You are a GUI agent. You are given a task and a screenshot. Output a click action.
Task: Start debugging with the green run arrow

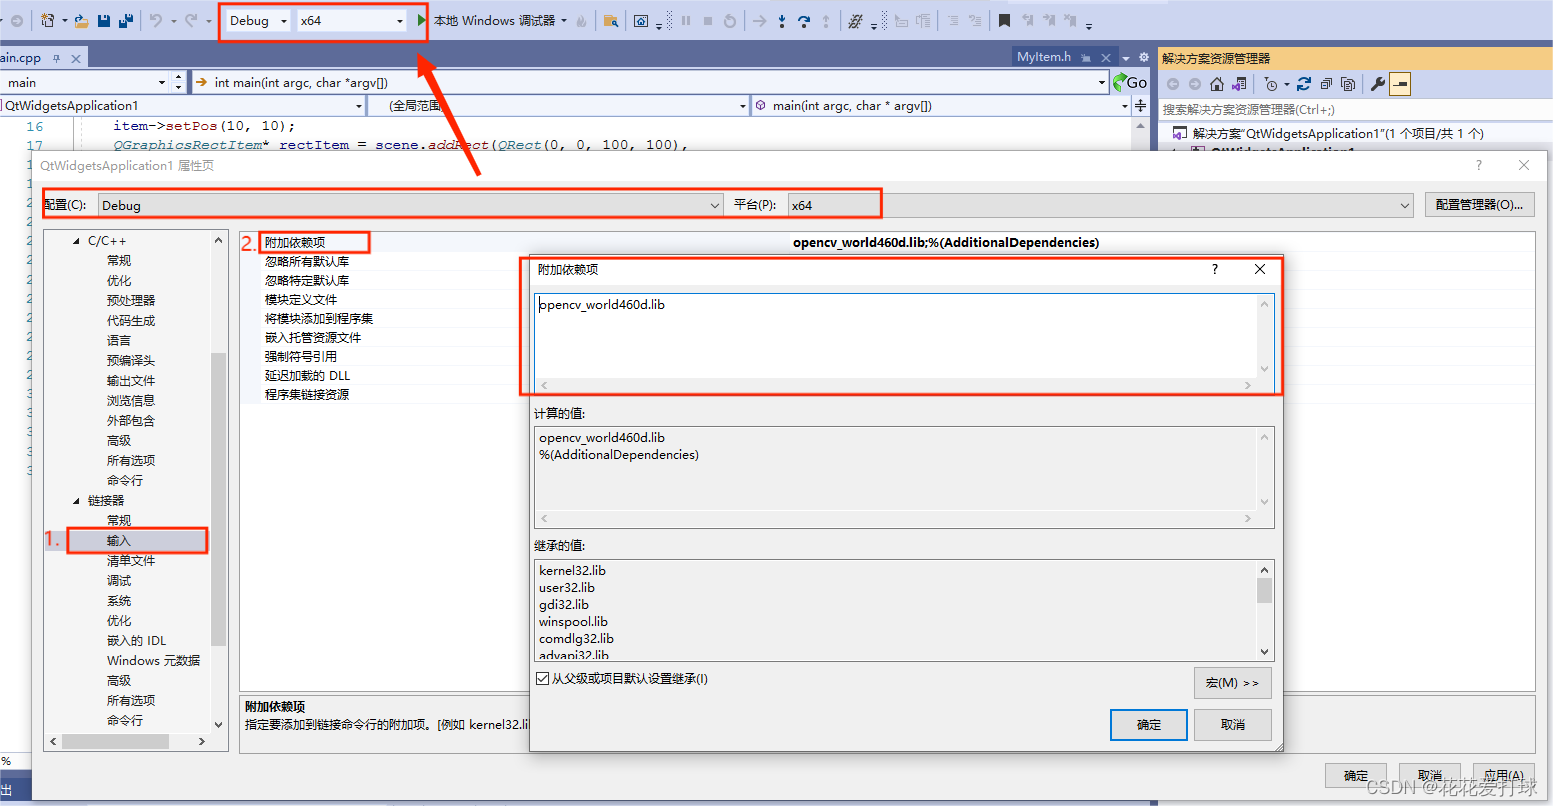421,20
